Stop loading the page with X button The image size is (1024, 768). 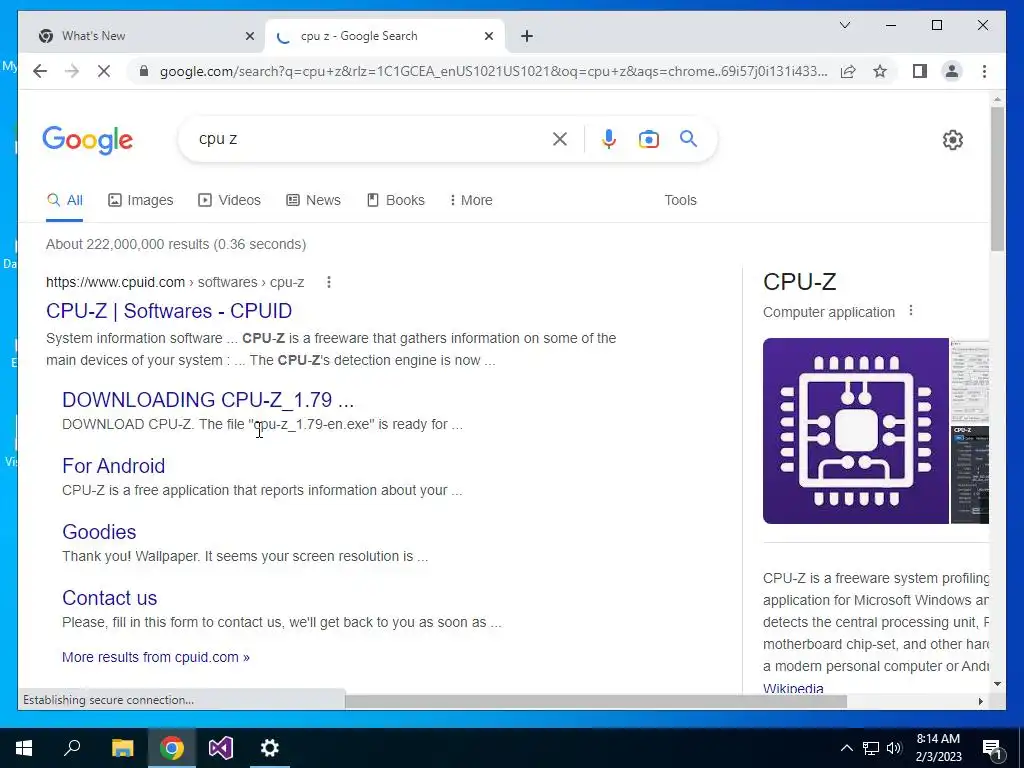tap(104, 71)
